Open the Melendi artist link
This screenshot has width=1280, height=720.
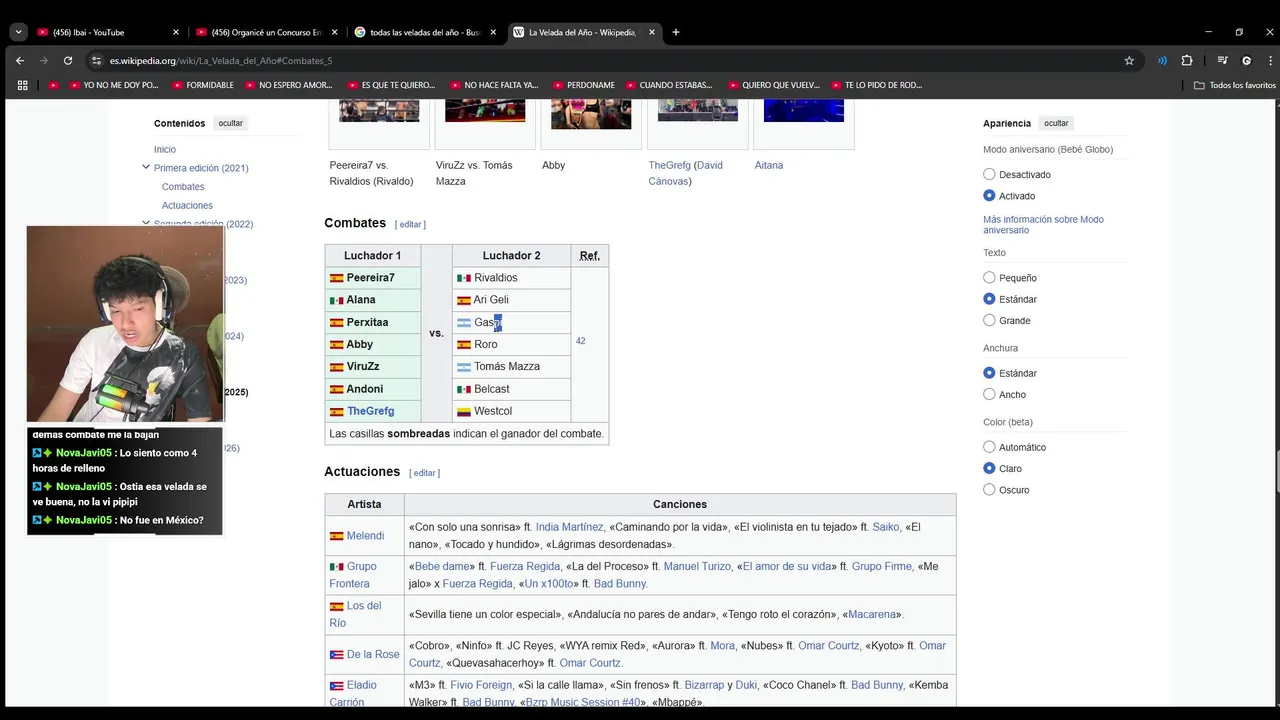365,536
